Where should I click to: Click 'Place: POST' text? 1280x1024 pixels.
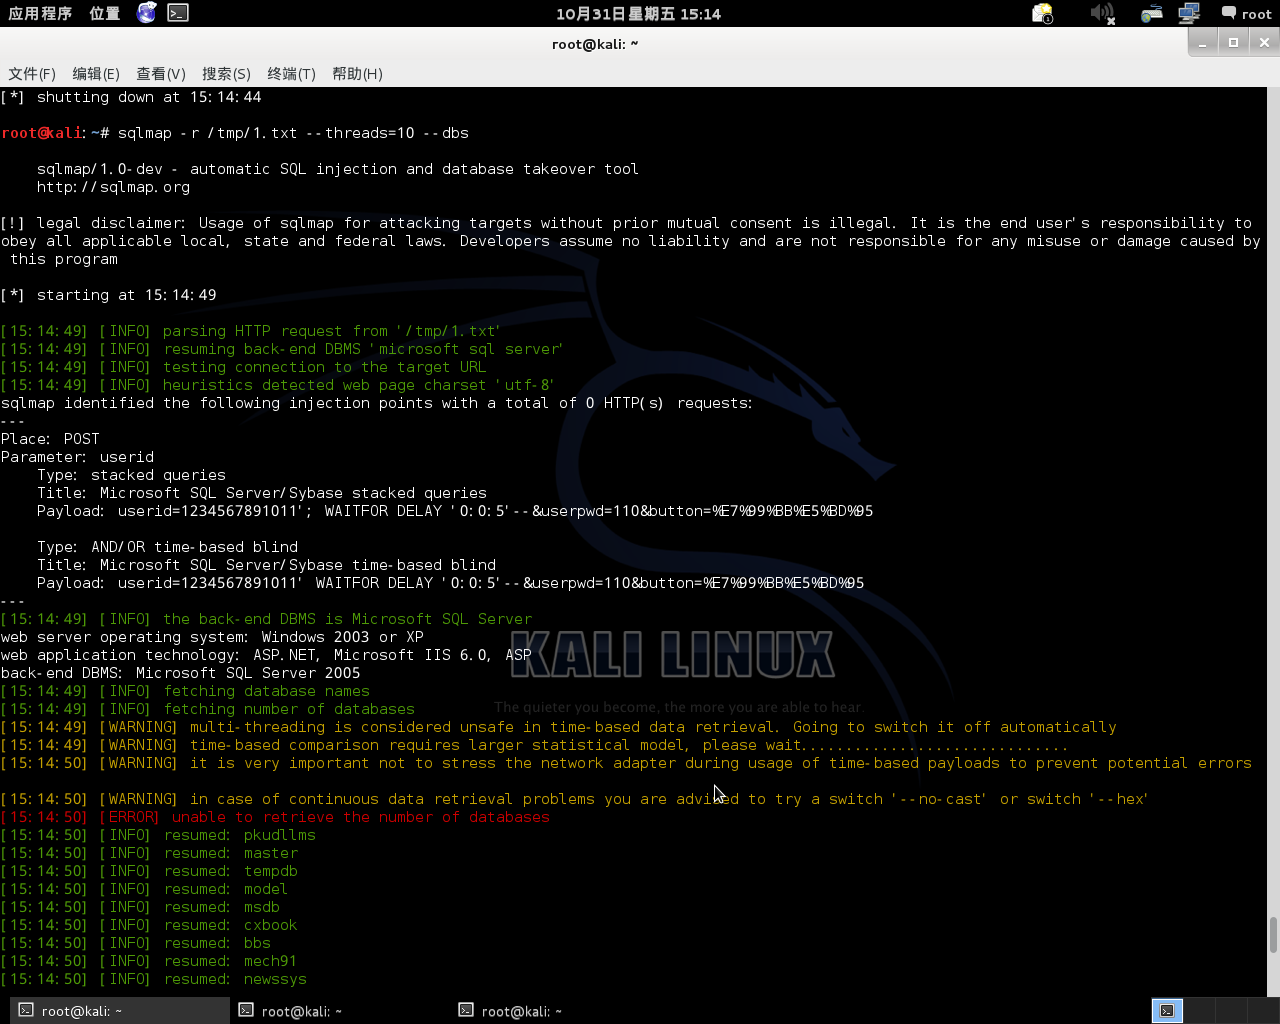pyautogui.click(x=50, y=439)
